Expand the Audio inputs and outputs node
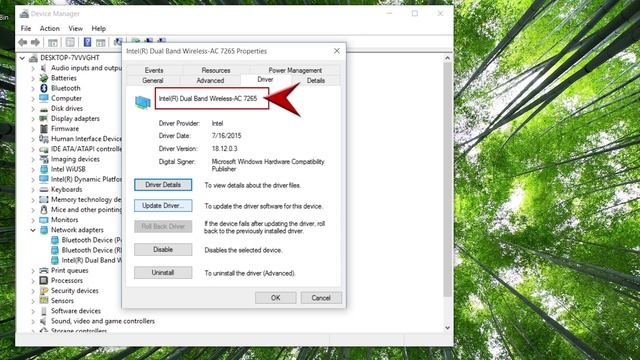Image resolution: width=640 pixels, height=360 pixels. coord(33,68)
